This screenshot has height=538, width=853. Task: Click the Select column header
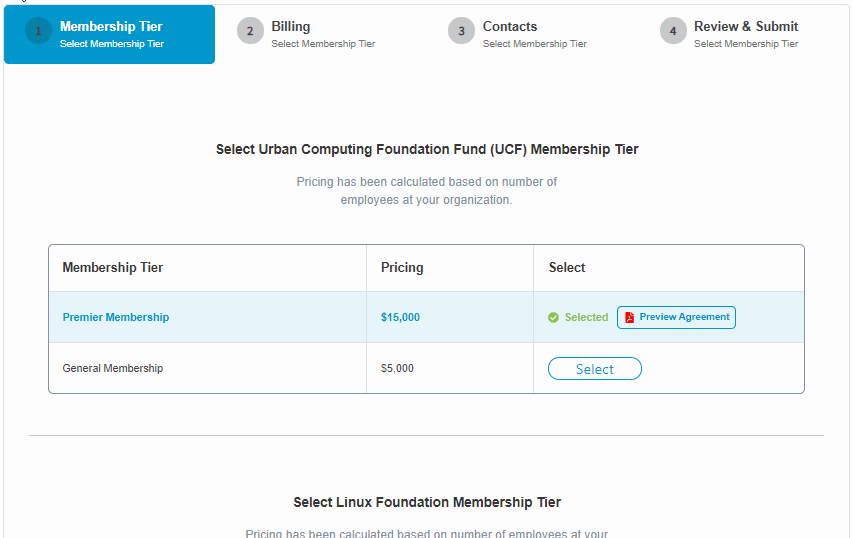pos(567,268)
